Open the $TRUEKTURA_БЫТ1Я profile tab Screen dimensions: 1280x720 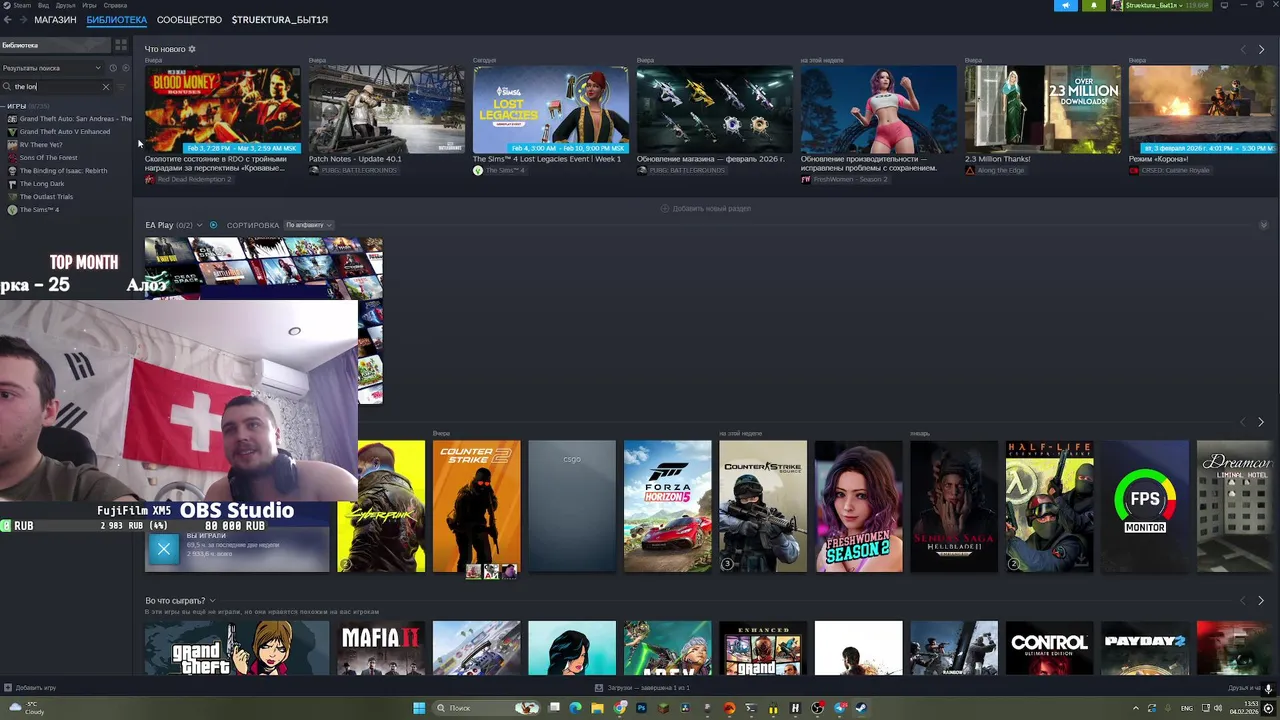pyautogui.click(x=279, y=20)
